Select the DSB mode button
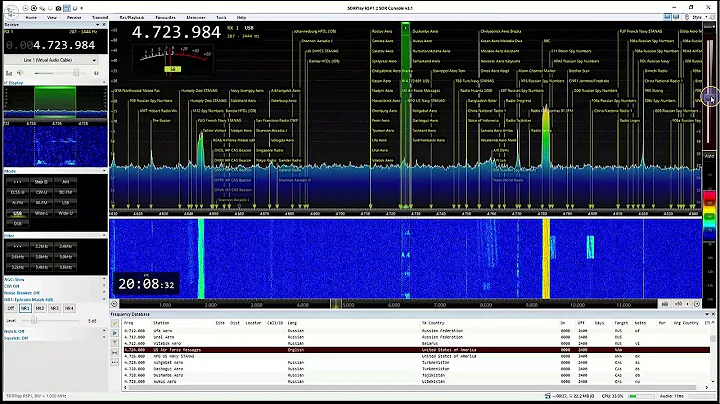The height and width of the screenshot is (404, 720). (17, 224)
